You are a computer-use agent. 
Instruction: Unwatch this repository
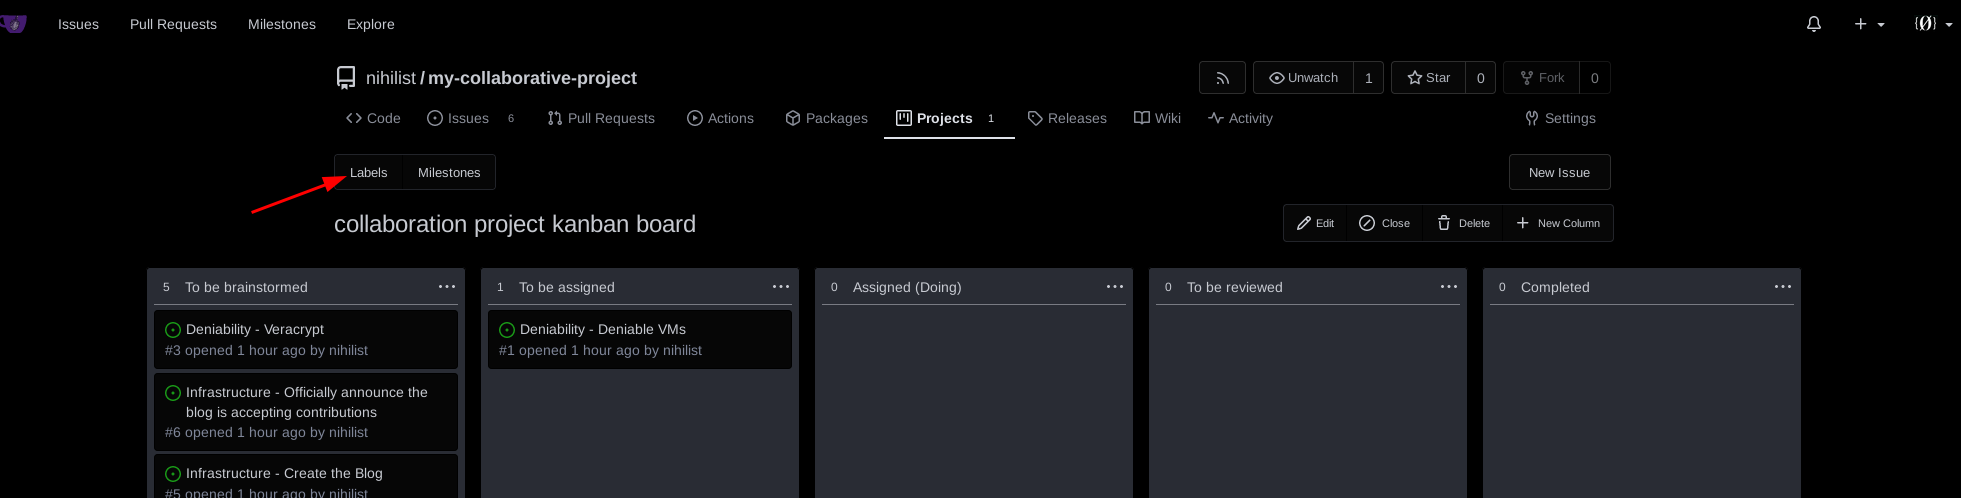tap(1303, 78)
